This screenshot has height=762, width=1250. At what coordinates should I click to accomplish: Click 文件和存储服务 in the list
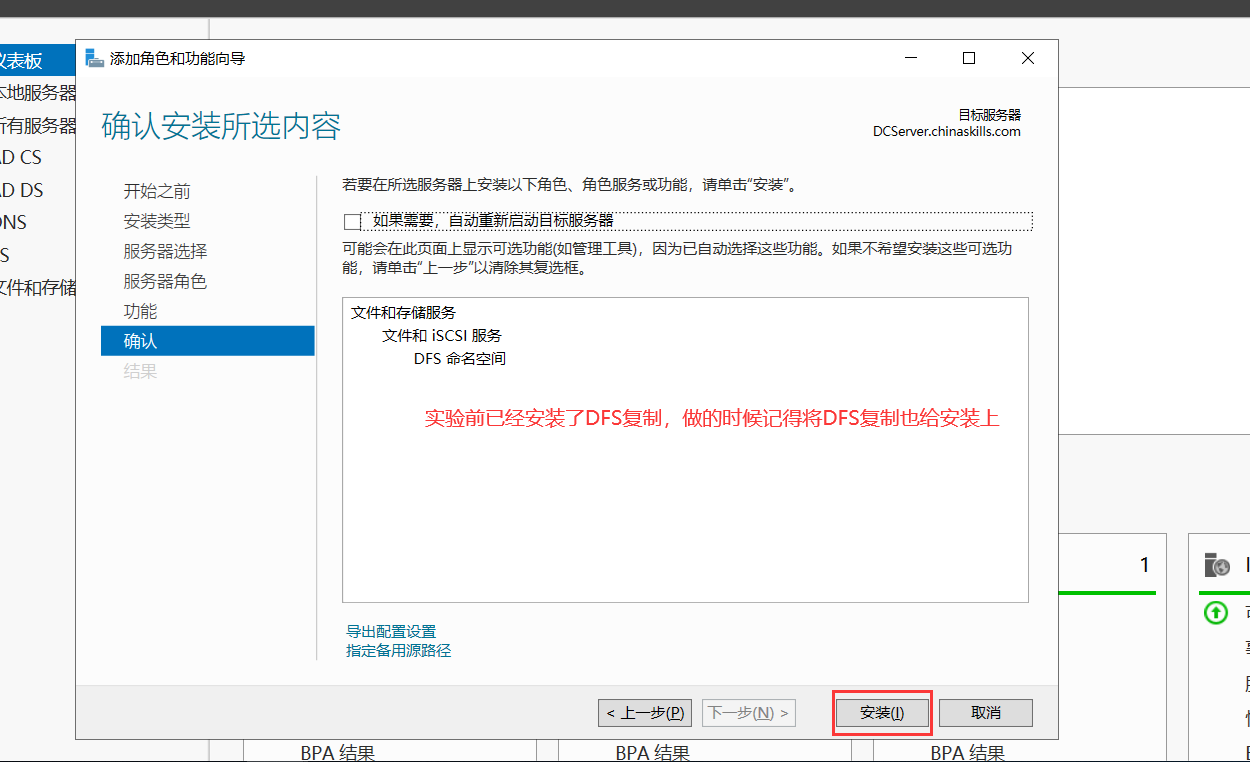[403, 313]
